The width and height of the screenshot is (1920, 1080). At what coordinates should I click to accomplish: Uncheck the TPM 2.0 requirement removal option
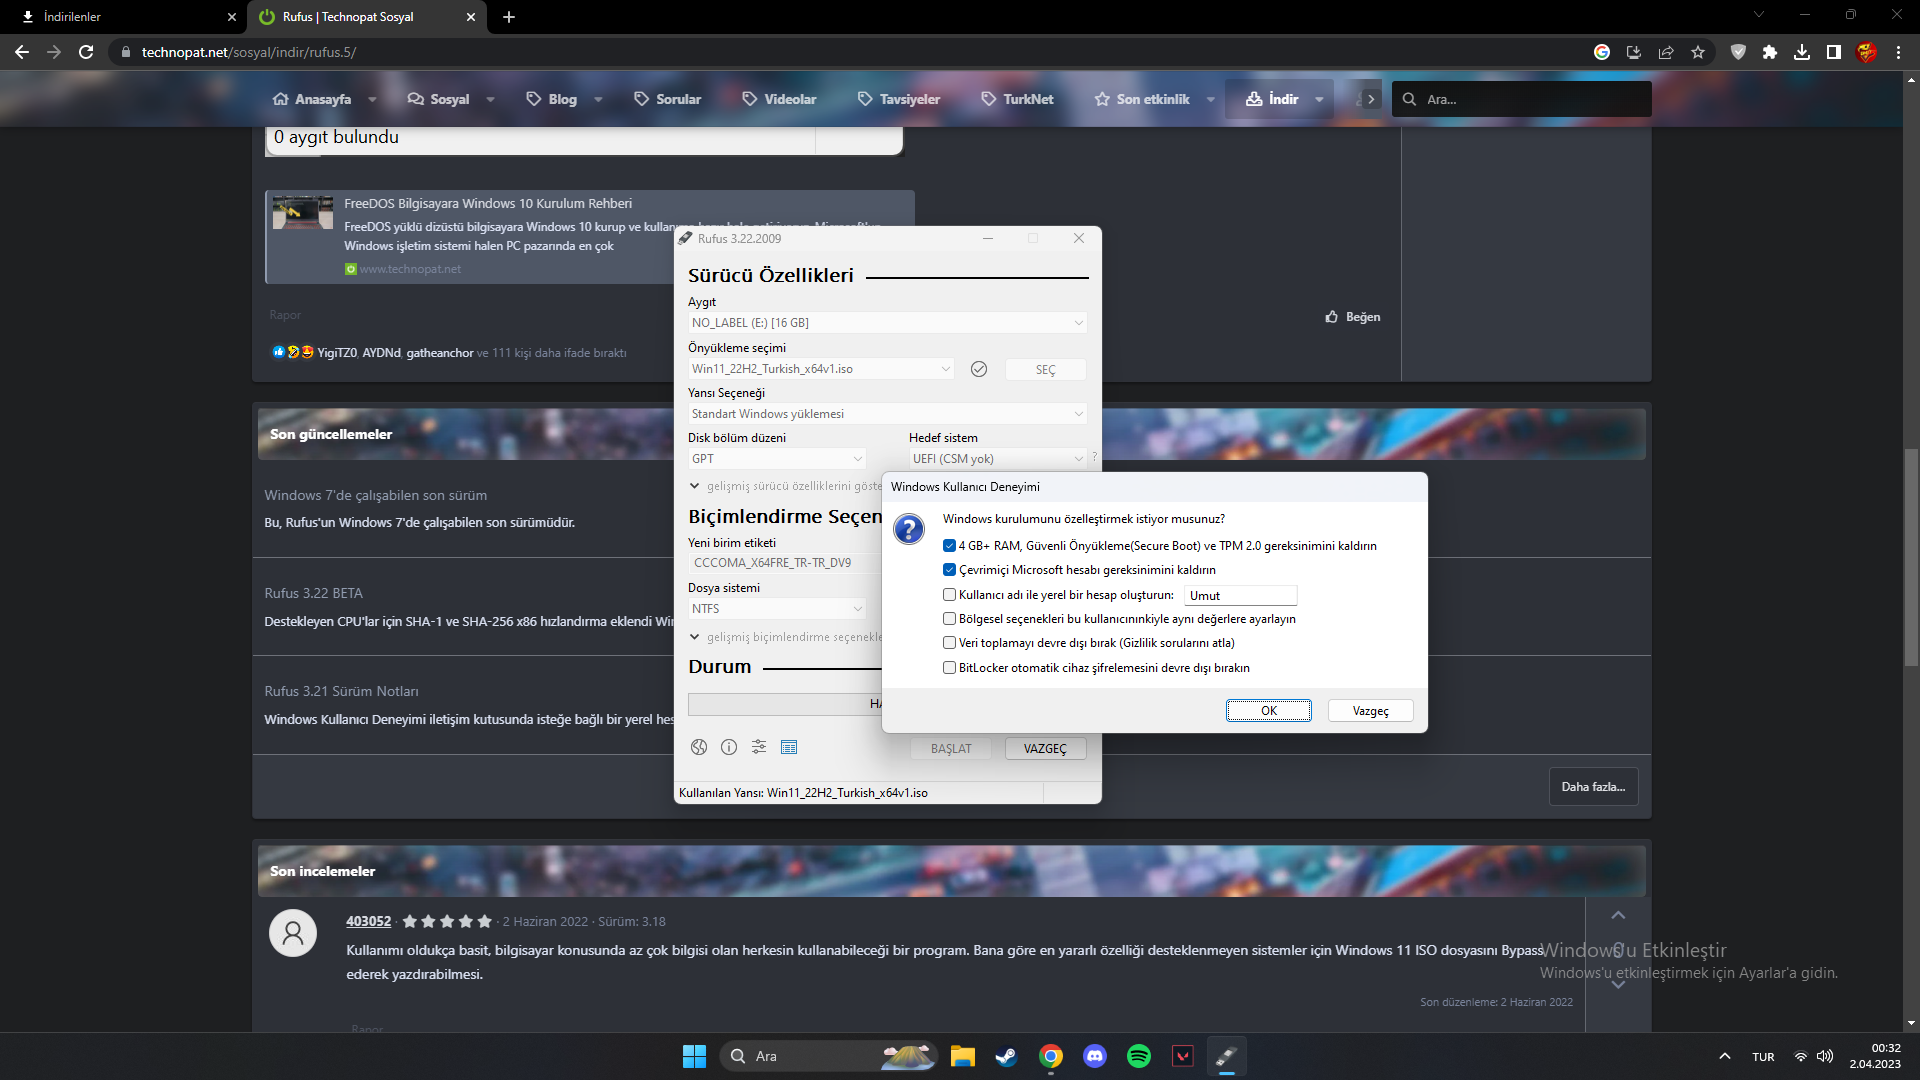coord(949,546)
